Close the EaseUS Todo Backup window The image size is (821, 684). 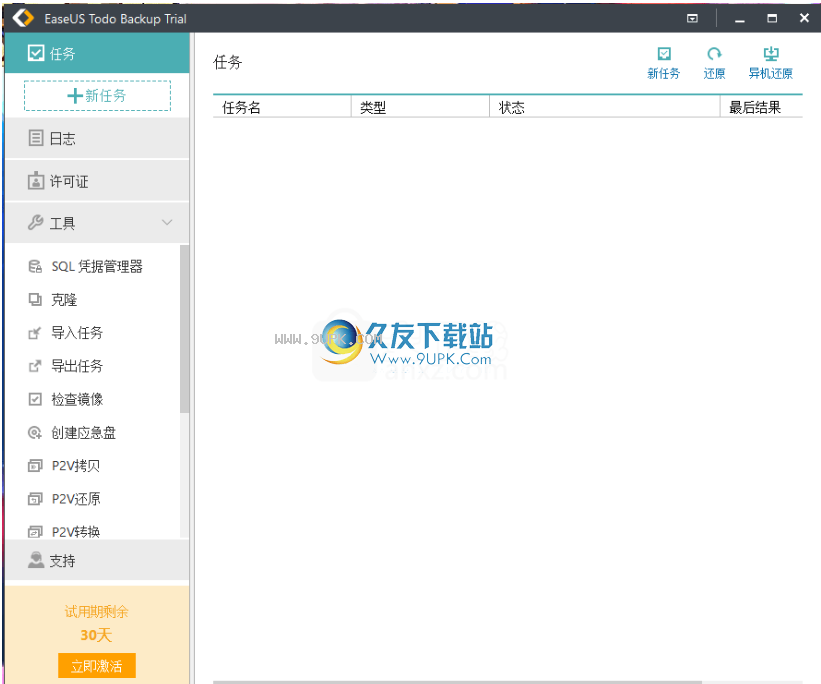coord(804,18)
